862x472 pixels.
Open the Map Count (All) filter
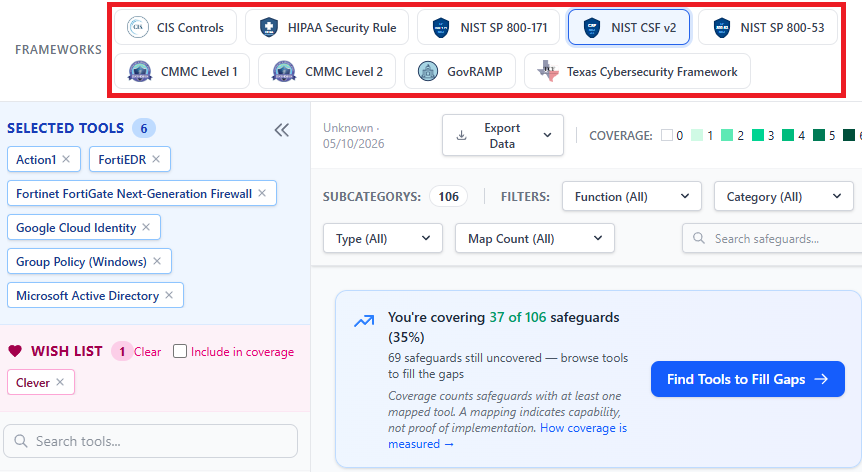(534, 238)
